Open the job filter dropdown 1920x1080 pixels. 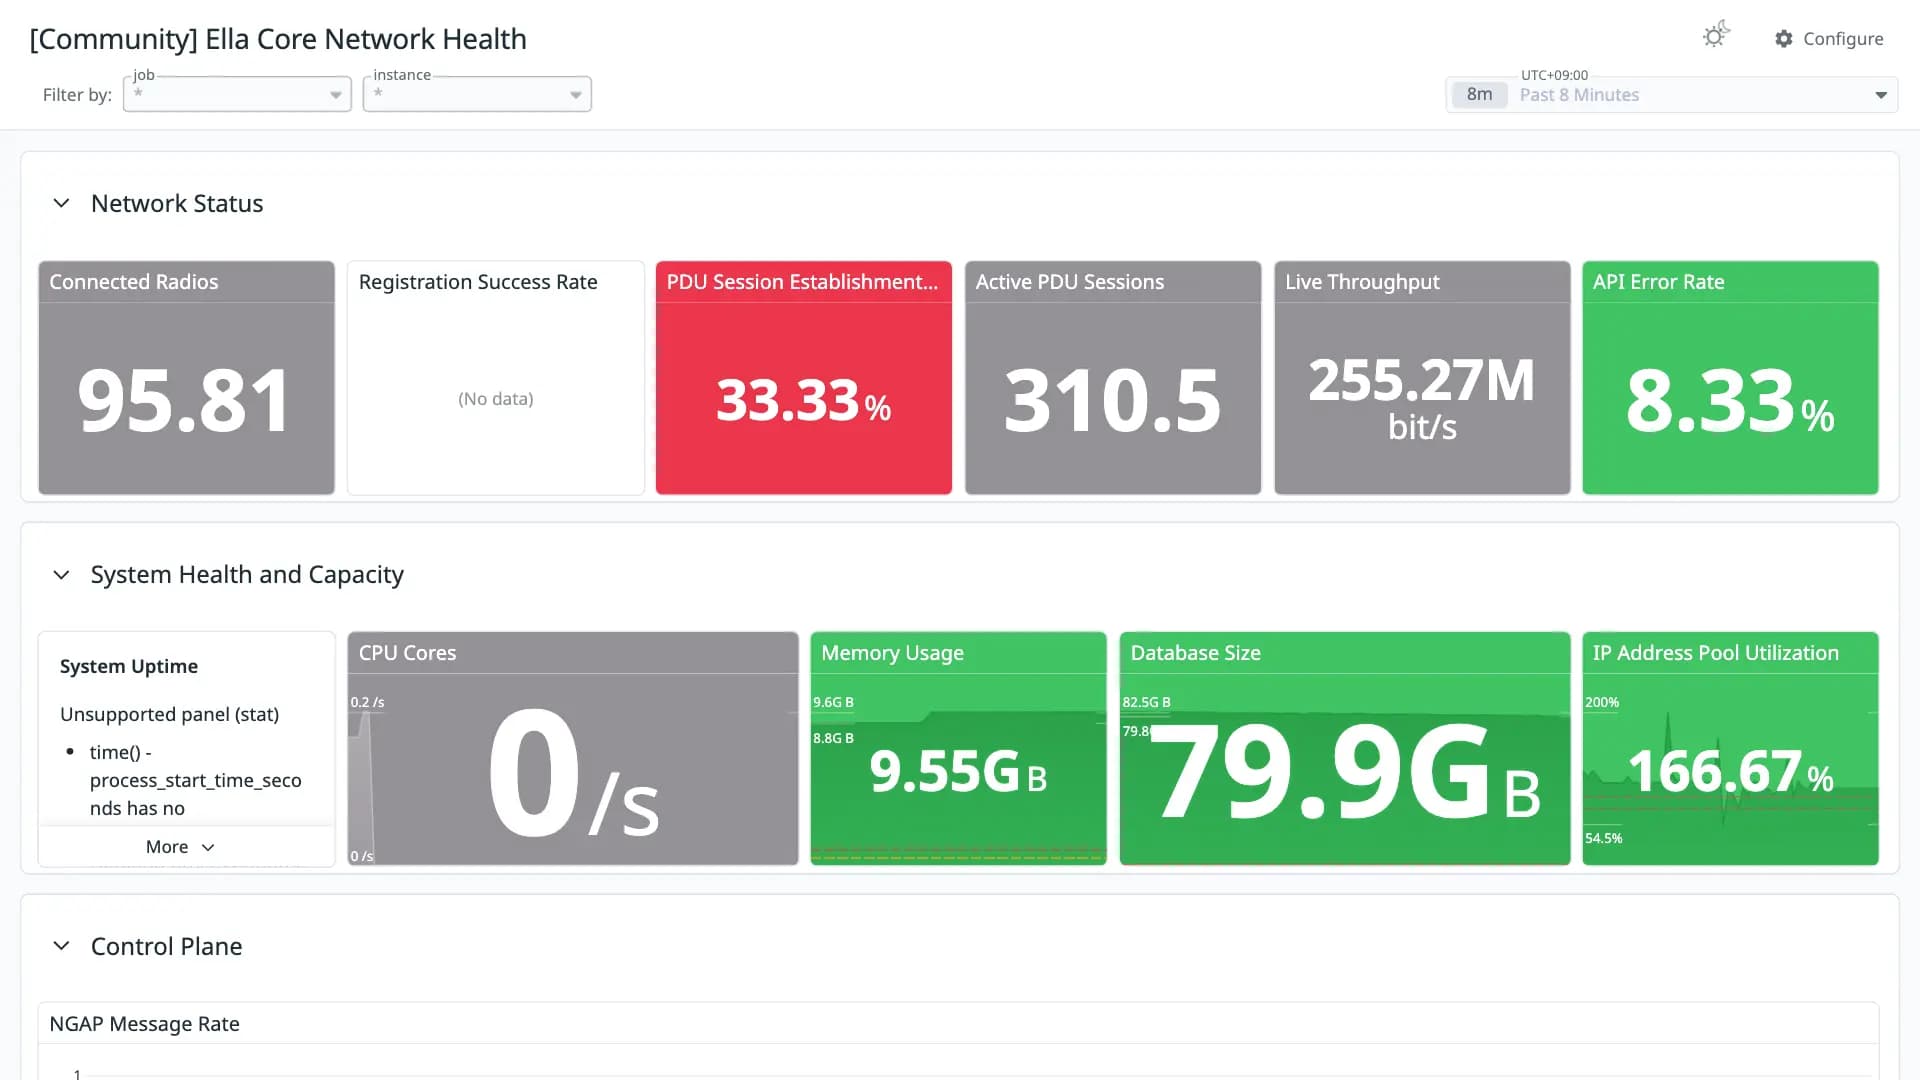(237, 94)
